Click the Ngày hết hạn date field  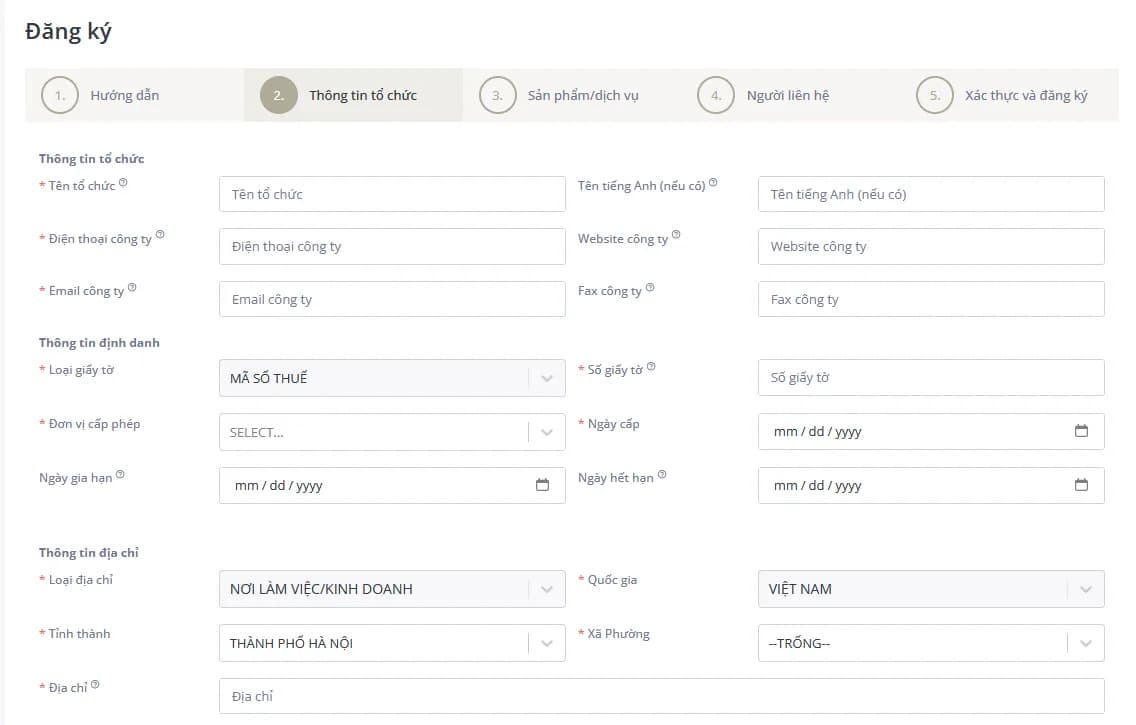(x=931, y=485)
